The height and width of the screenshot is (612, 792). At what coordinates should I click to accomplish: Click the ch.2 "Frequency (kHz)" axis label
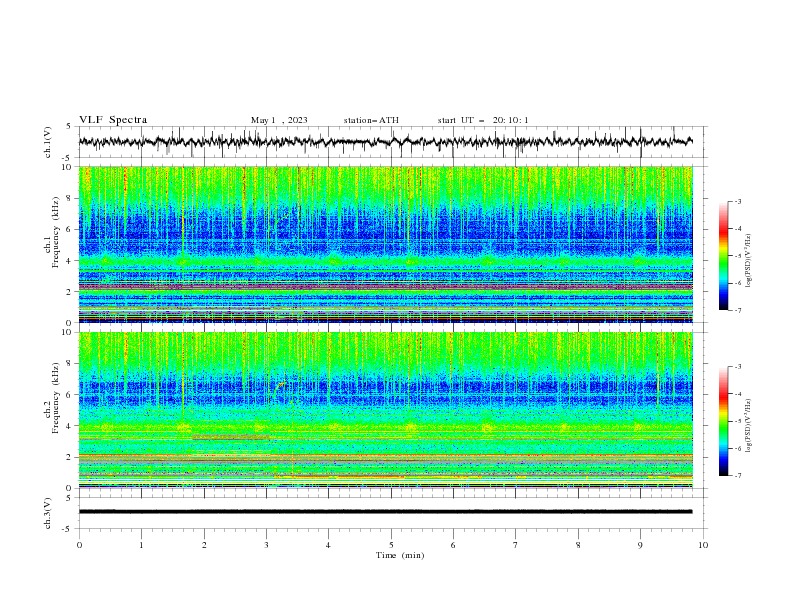click(56, 398)
